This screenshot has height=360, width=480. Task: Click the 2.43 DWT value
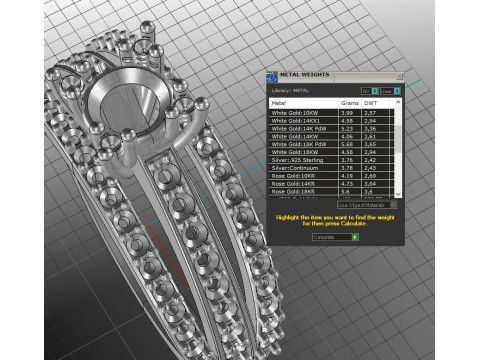pyautogui.click(x=370, y=168)
